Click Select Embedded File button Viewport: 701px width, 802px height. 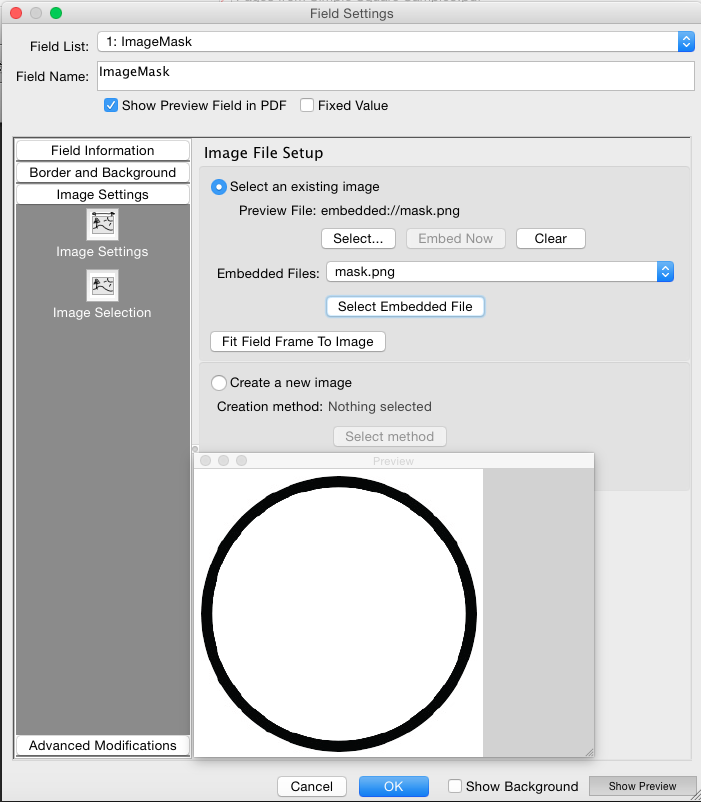(405, 306)
